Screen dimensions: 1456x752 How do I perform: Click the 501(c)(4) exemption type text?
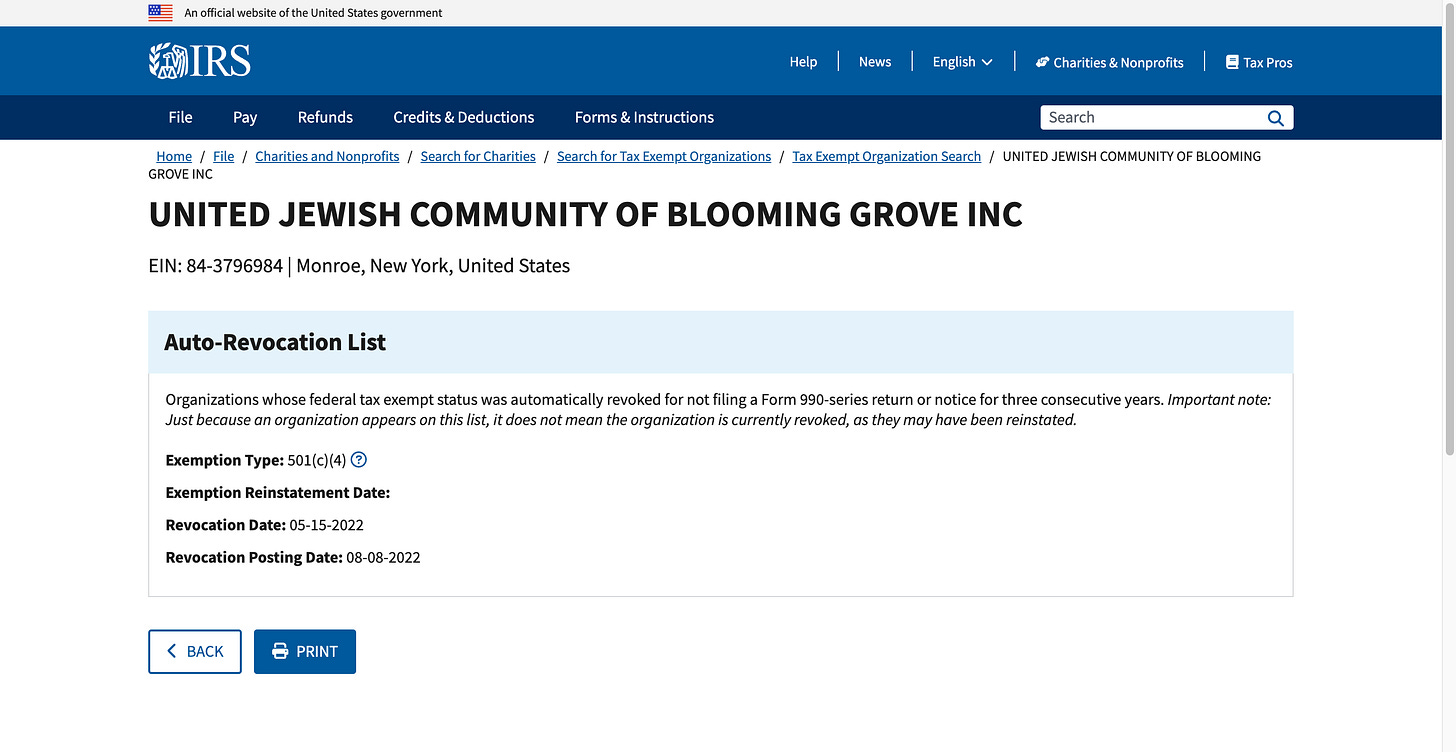tap(316, 460)
